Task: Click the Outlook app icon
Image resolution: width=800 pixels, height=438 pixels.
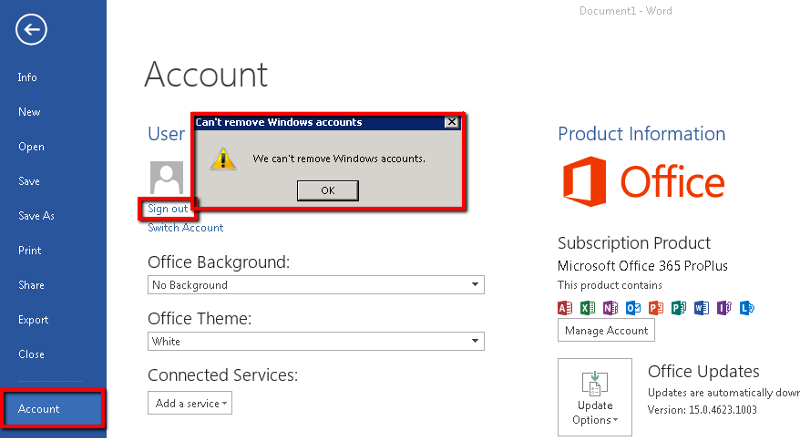Action: coord(633,308)
